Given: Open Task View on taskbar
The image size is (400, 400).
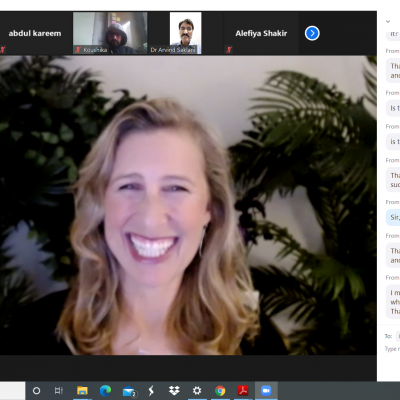Looking at the screenshot, I should 59,390.
